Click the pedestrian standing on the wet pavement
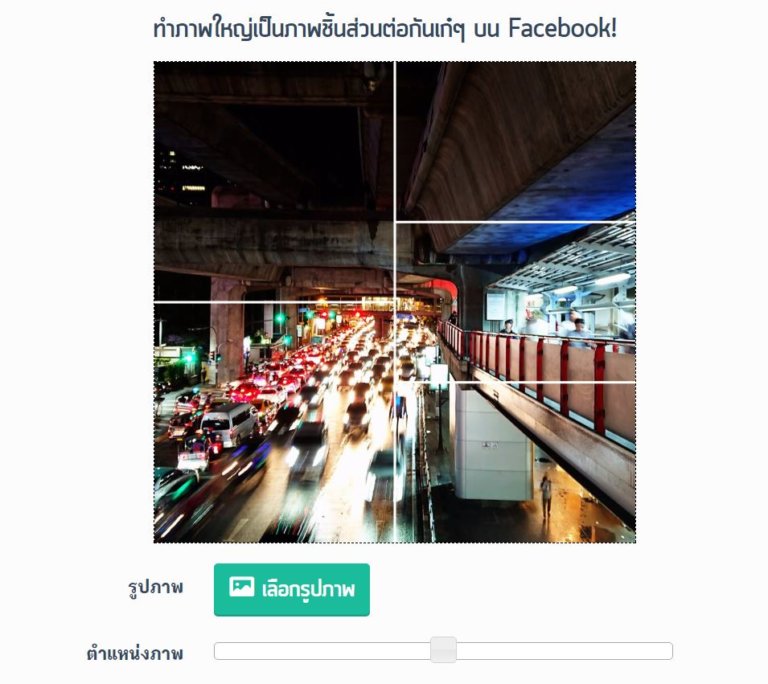 (546, 495)
